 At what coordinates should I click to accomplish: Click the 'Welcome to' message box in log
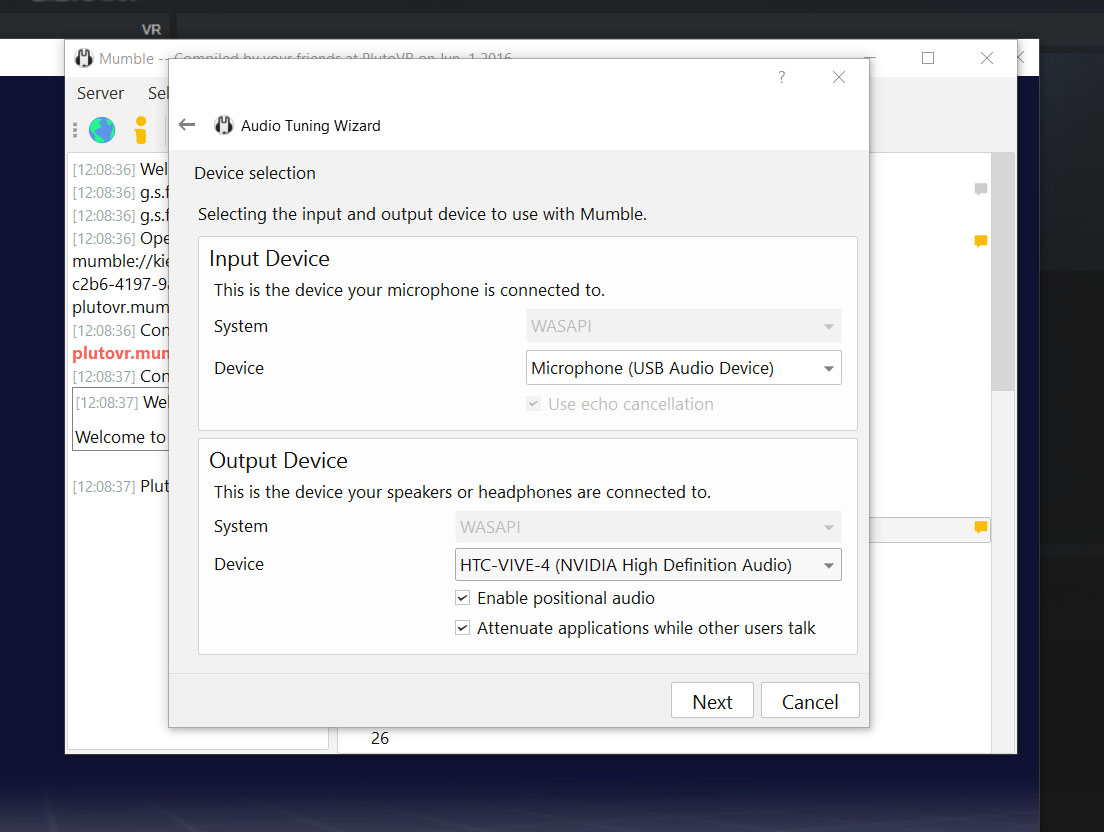pyautogui.click(x=120, y=419)
